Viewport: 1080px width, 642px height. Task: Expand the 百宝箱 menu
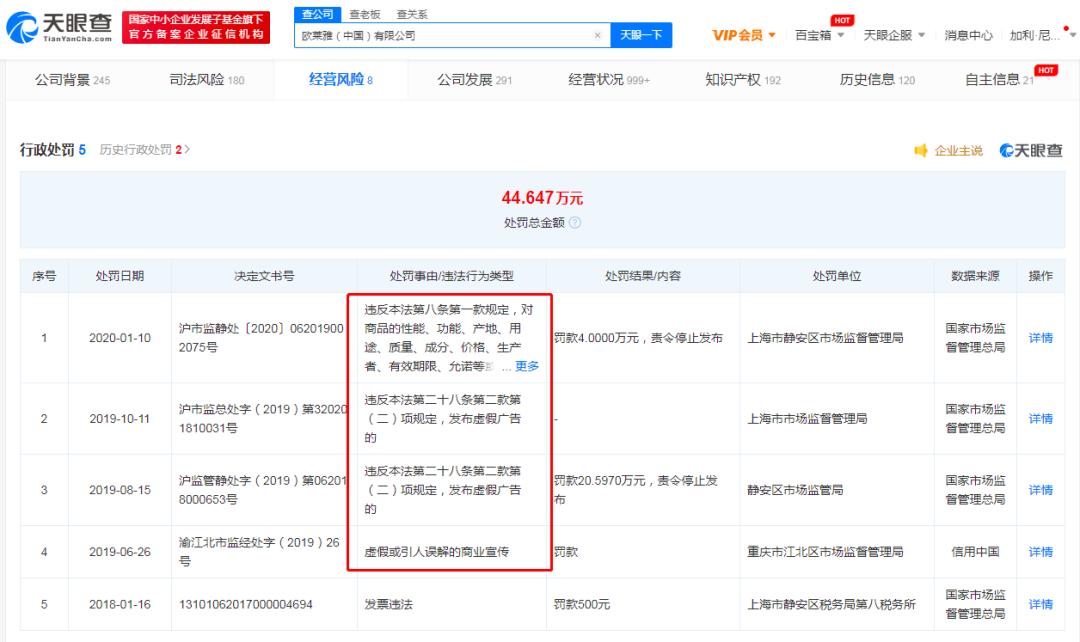820,35
